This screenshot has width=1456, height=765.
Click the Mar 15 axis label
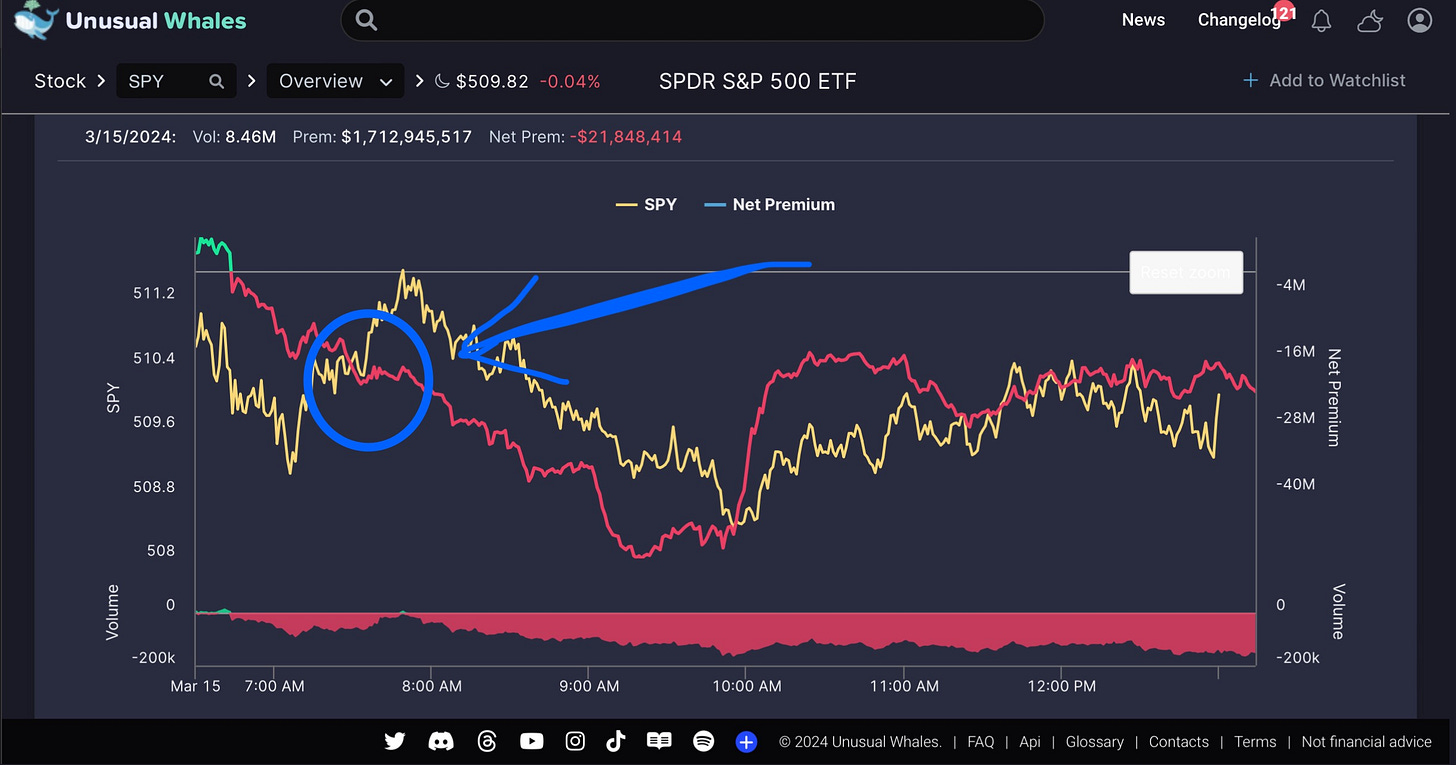(196, 686)
